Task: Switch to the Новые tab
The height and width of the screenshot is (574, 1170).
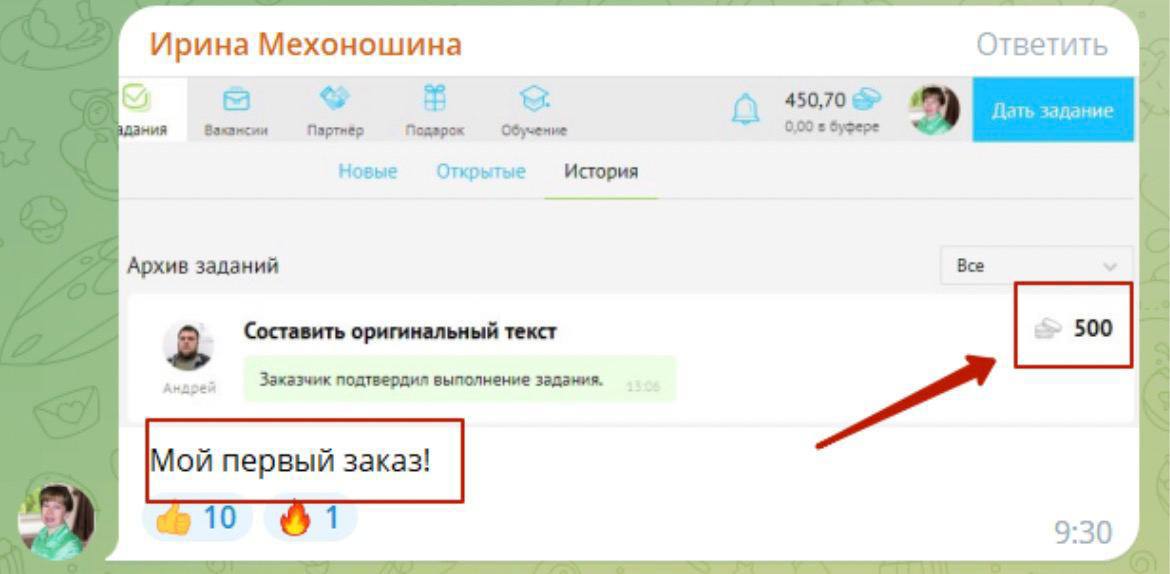Action: [368, 172]
